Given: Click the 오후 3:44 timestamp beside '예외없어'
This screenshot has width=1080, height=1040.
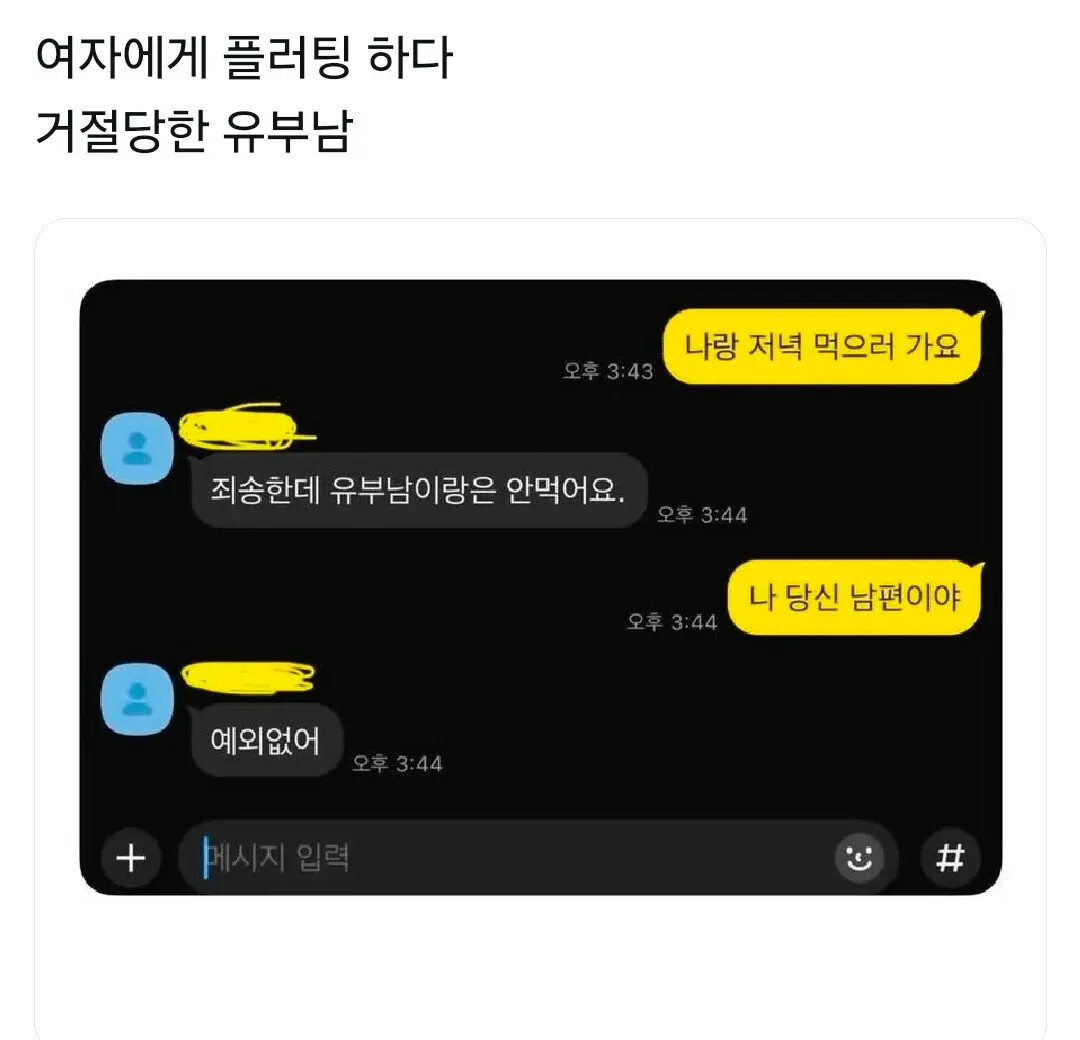Looking at the screenshot, I should coord(397,763).
